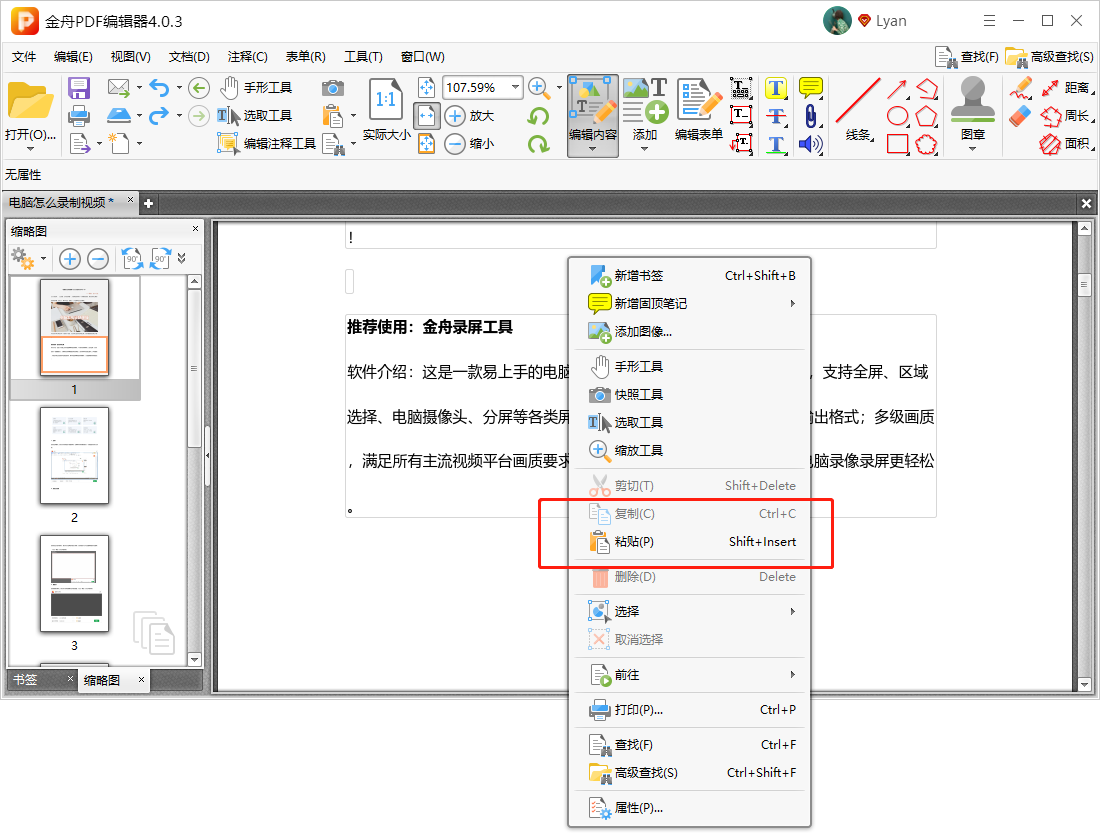Select the eraser tool

coord(1021,116)
